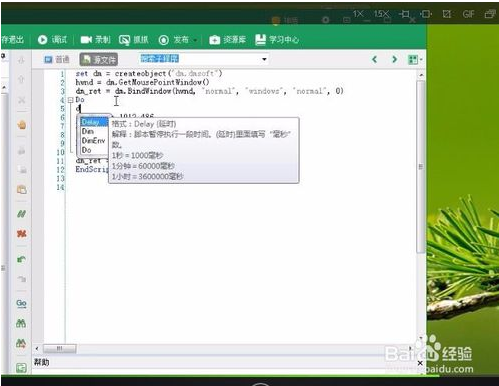Open the 抓抓 capture tool
Screen dimensions: 499x386
point(134,40)
